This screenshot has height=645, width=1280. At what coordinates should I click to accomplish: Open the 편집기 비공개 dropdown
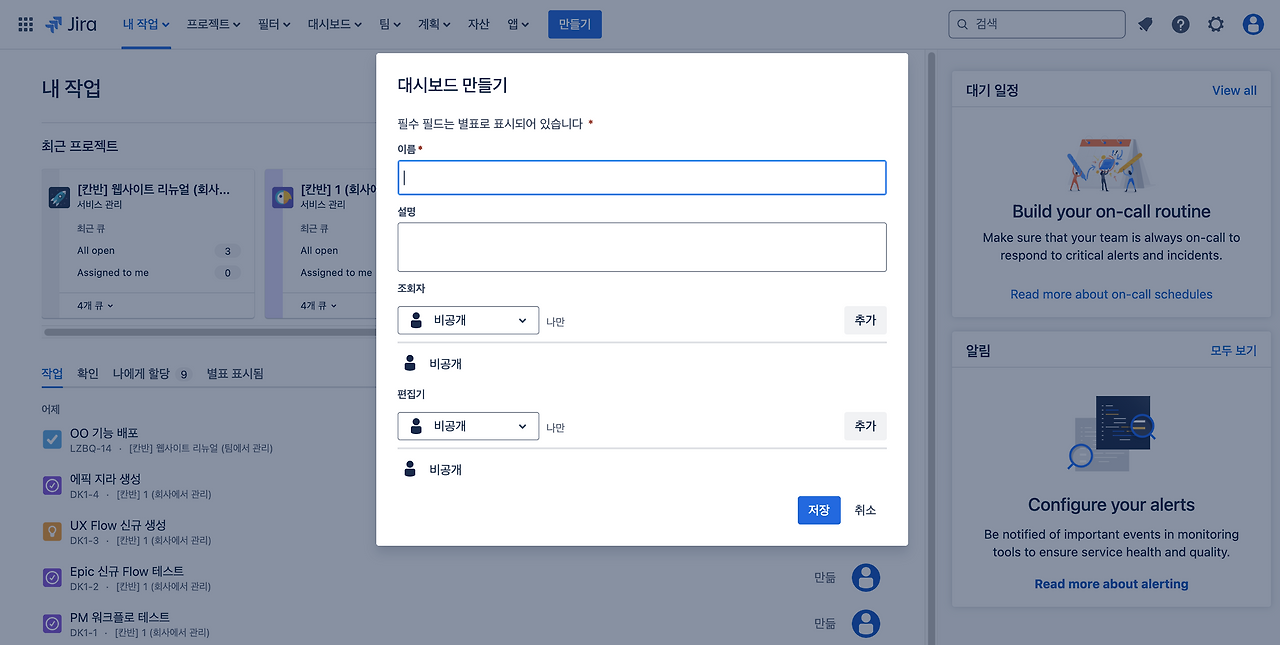click(x=468, y=426)
